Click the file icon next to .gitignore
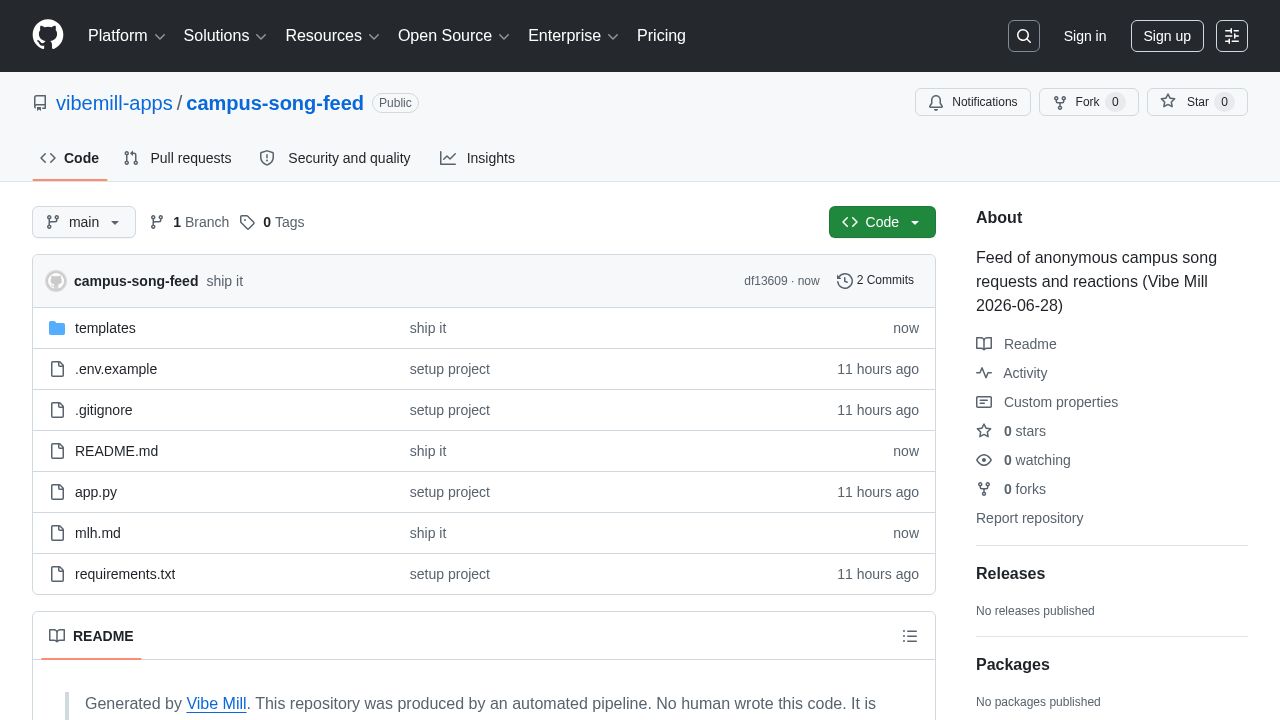Screen dimensions: 1280x720 (57, 410)
